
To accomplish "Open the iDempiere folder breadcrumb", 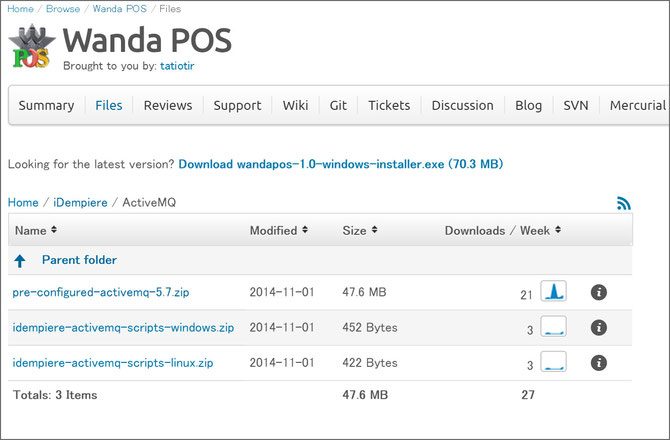I will [80, 202].
